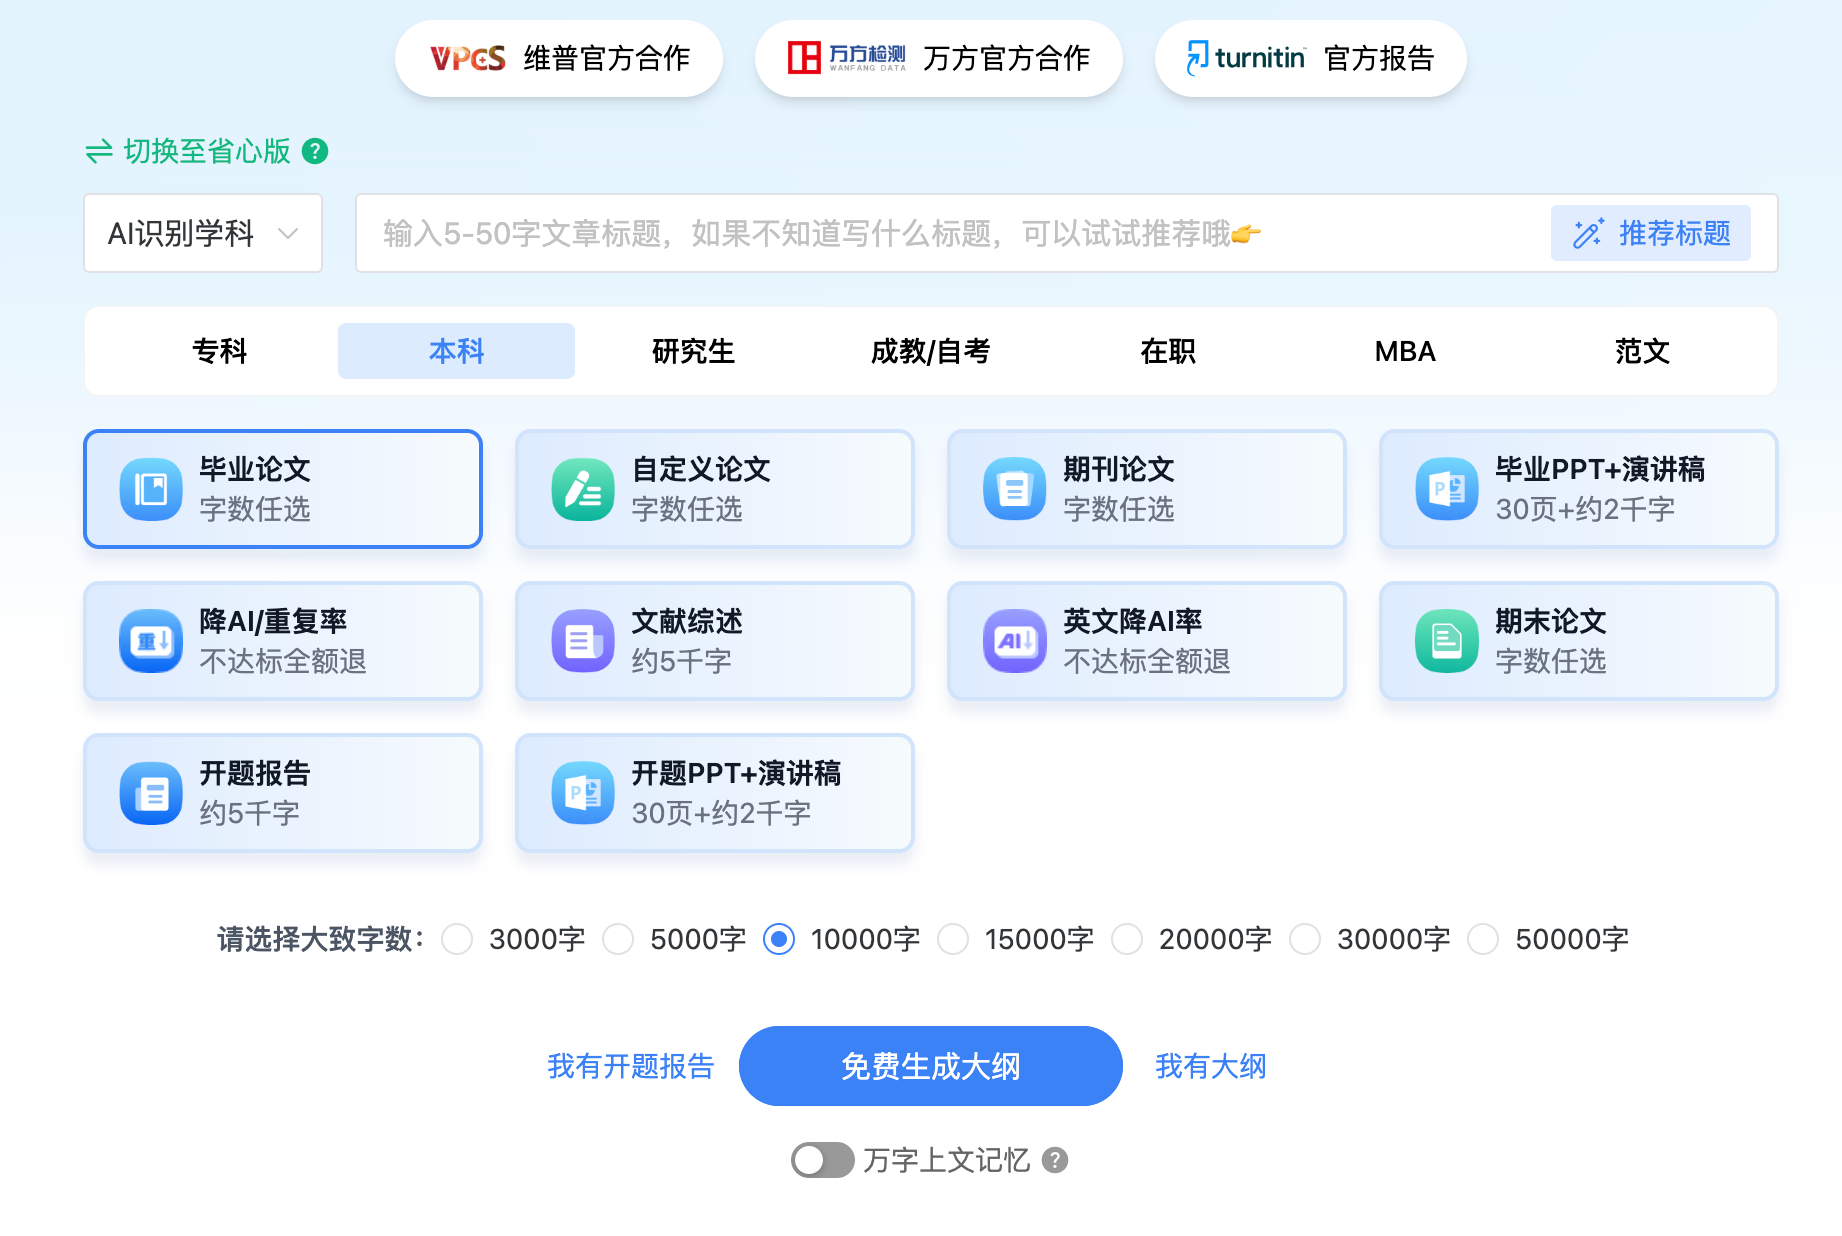The width and height of the screenshot is (1842, 1236).
Task: Select the 20000字 radio button
Action: click(1127, 939)
